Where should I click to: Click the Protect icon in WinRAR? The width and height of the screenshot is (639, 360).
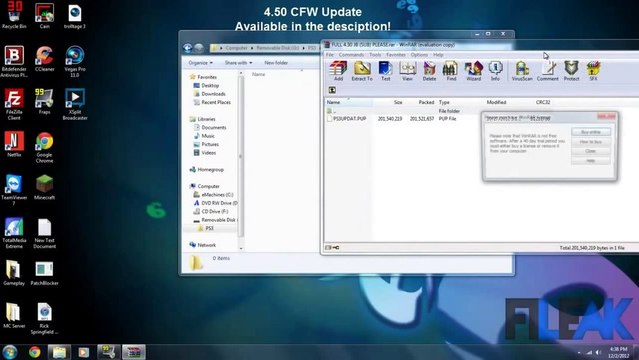(571, 71)
